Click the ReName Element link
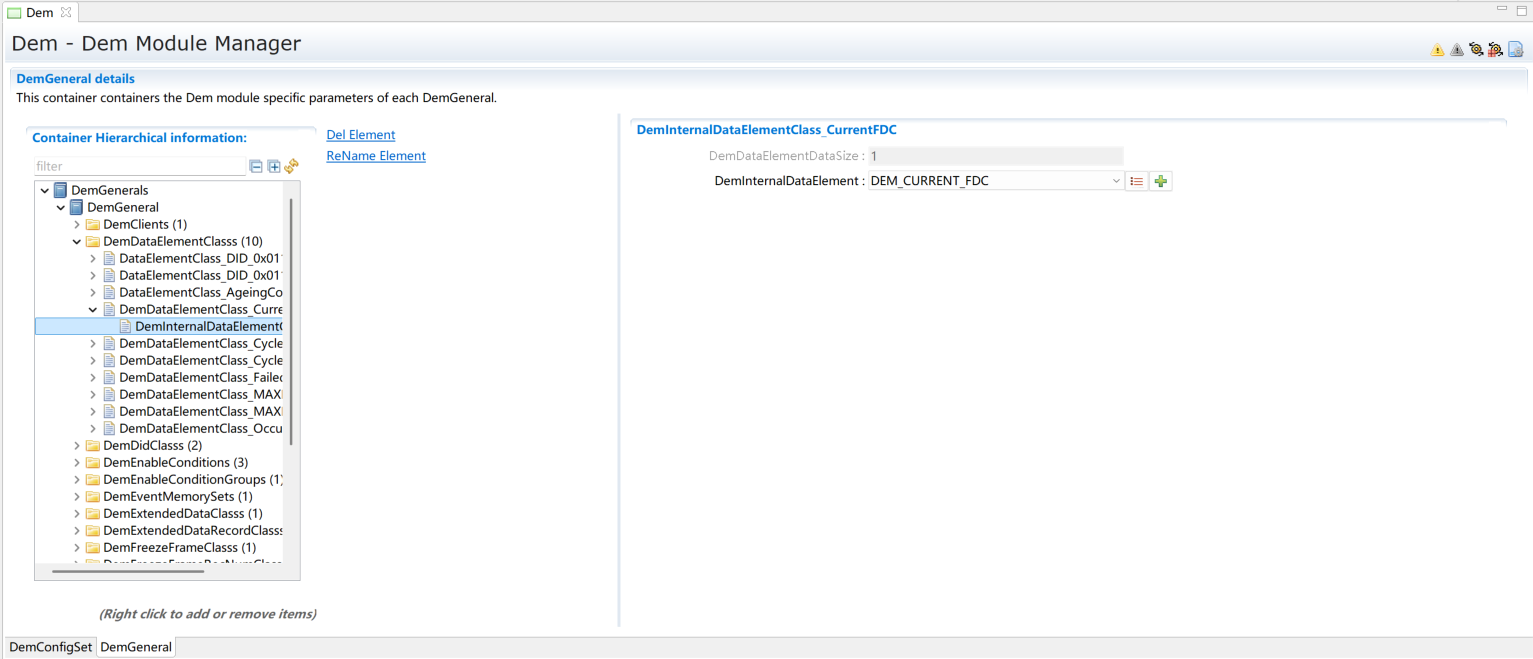This screenshot has width=1533, height=659. [376, 156]
